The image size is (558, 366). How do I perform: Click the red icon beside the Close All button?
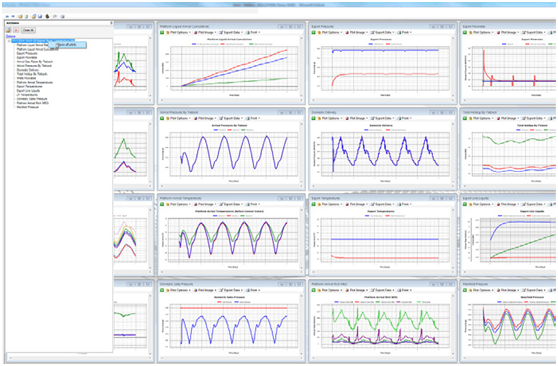pos(16,30)
